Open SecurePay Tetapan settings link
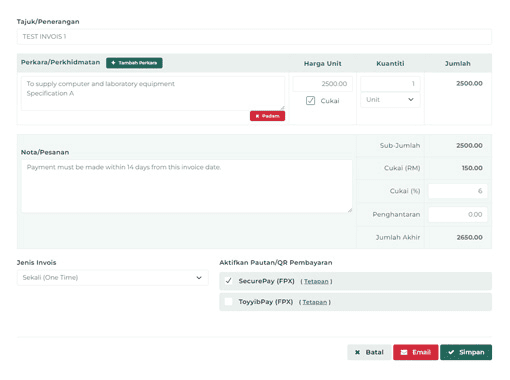Viewport: 510px width, 380px height. pyautogui.click(x=316, y=282)
